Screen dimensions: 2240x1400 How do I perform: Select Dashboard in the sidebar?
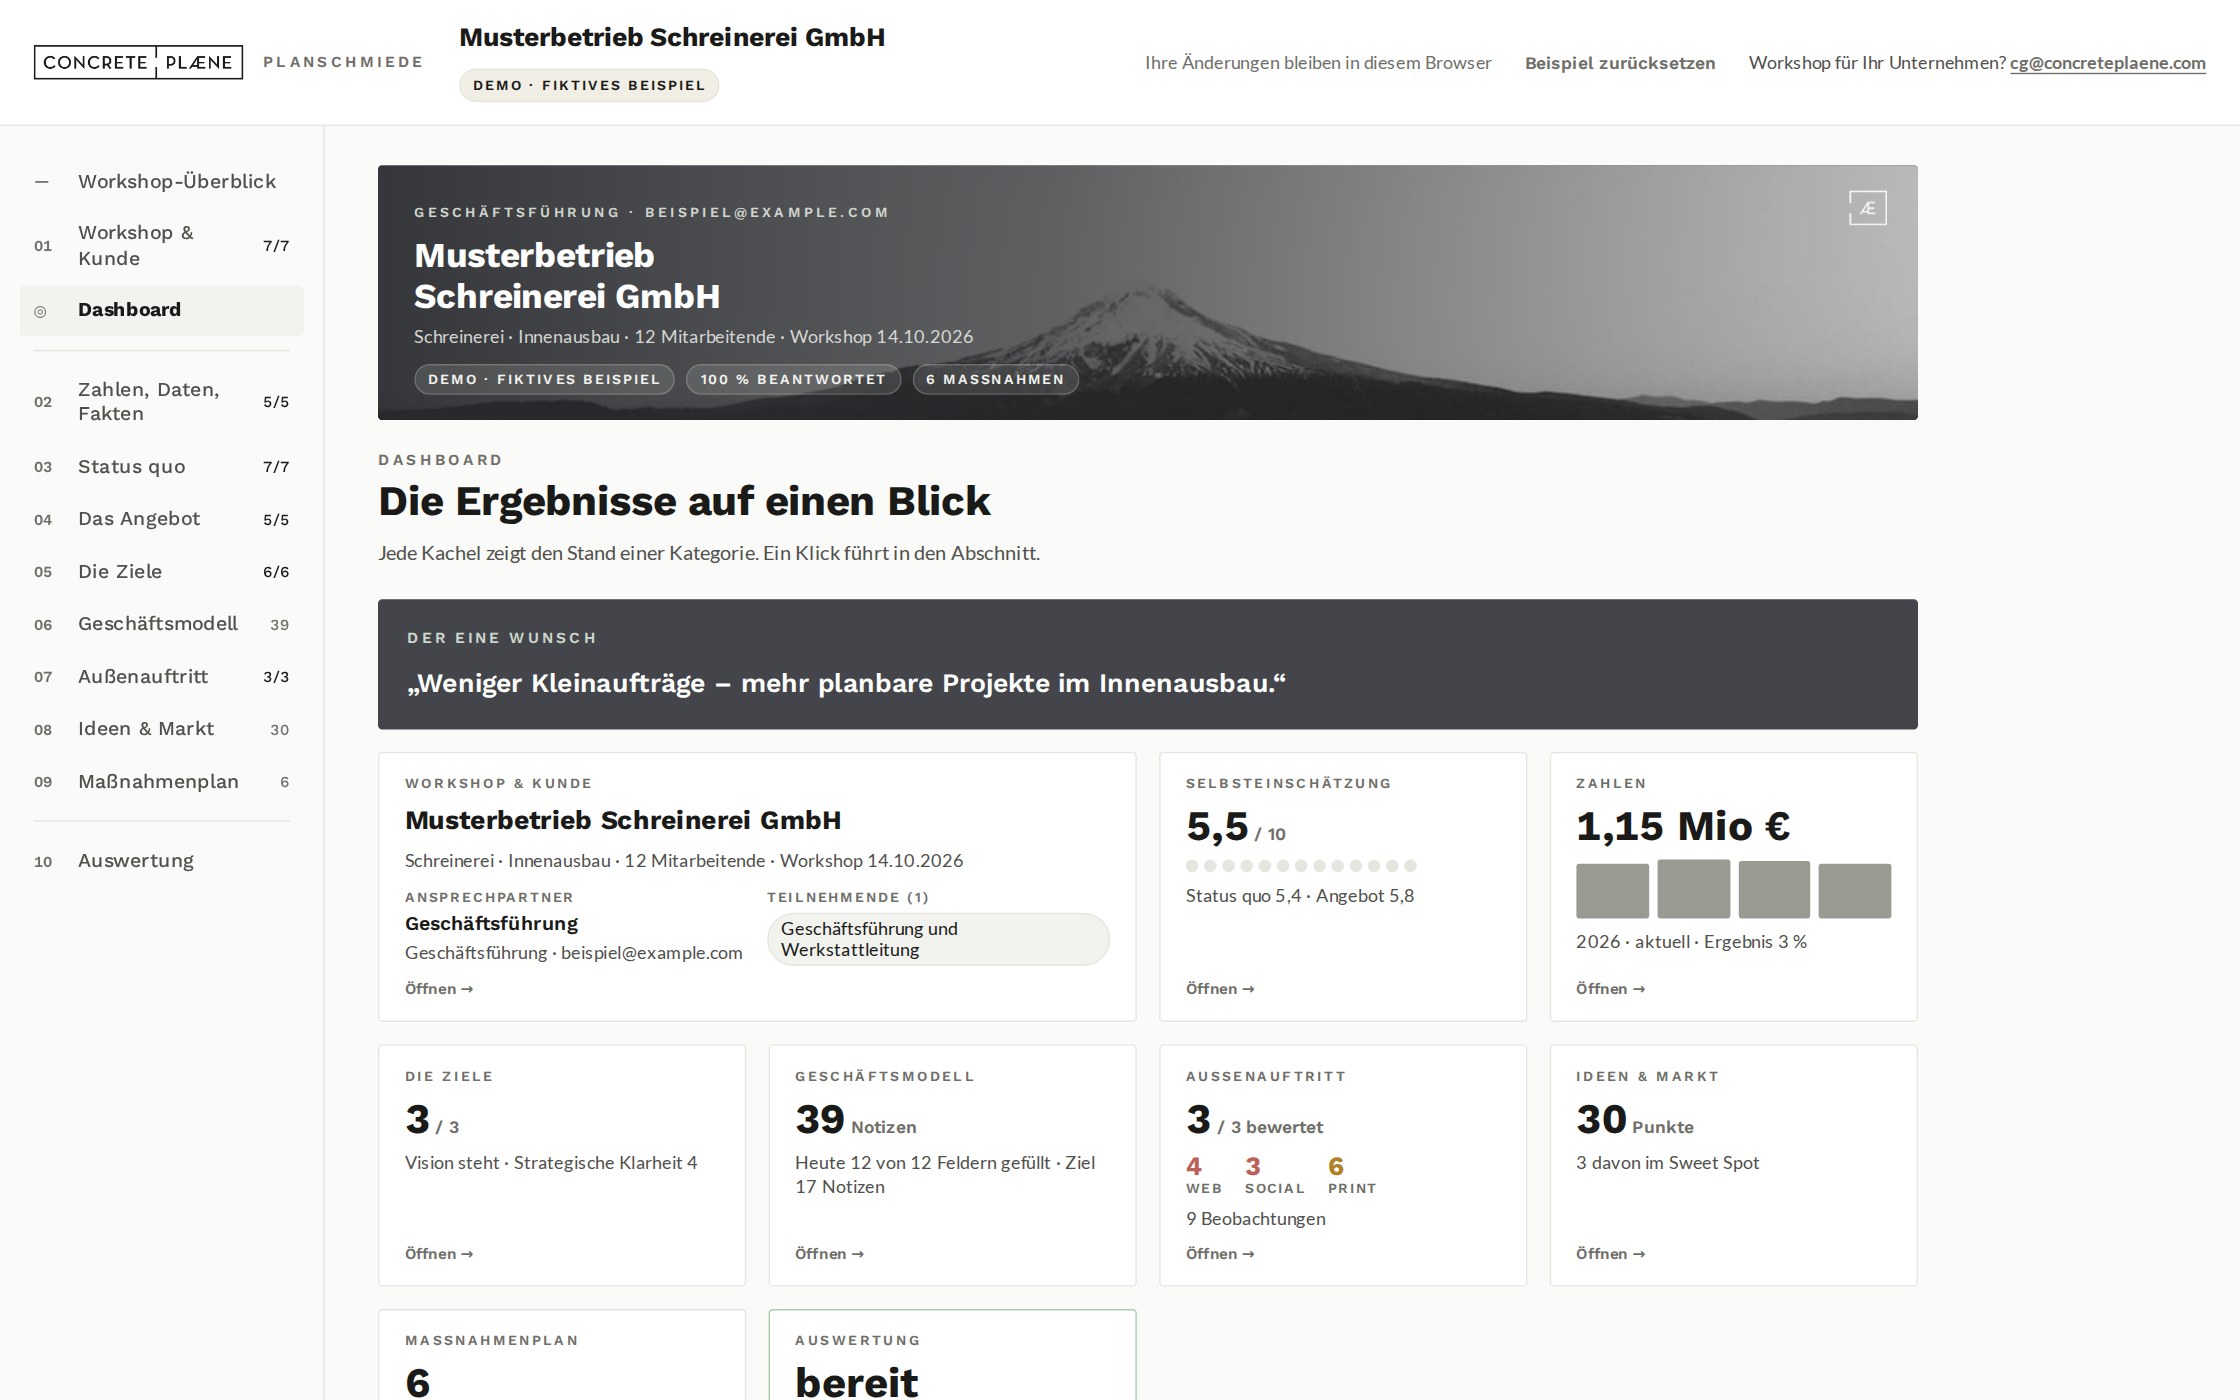tap(162, 310)
